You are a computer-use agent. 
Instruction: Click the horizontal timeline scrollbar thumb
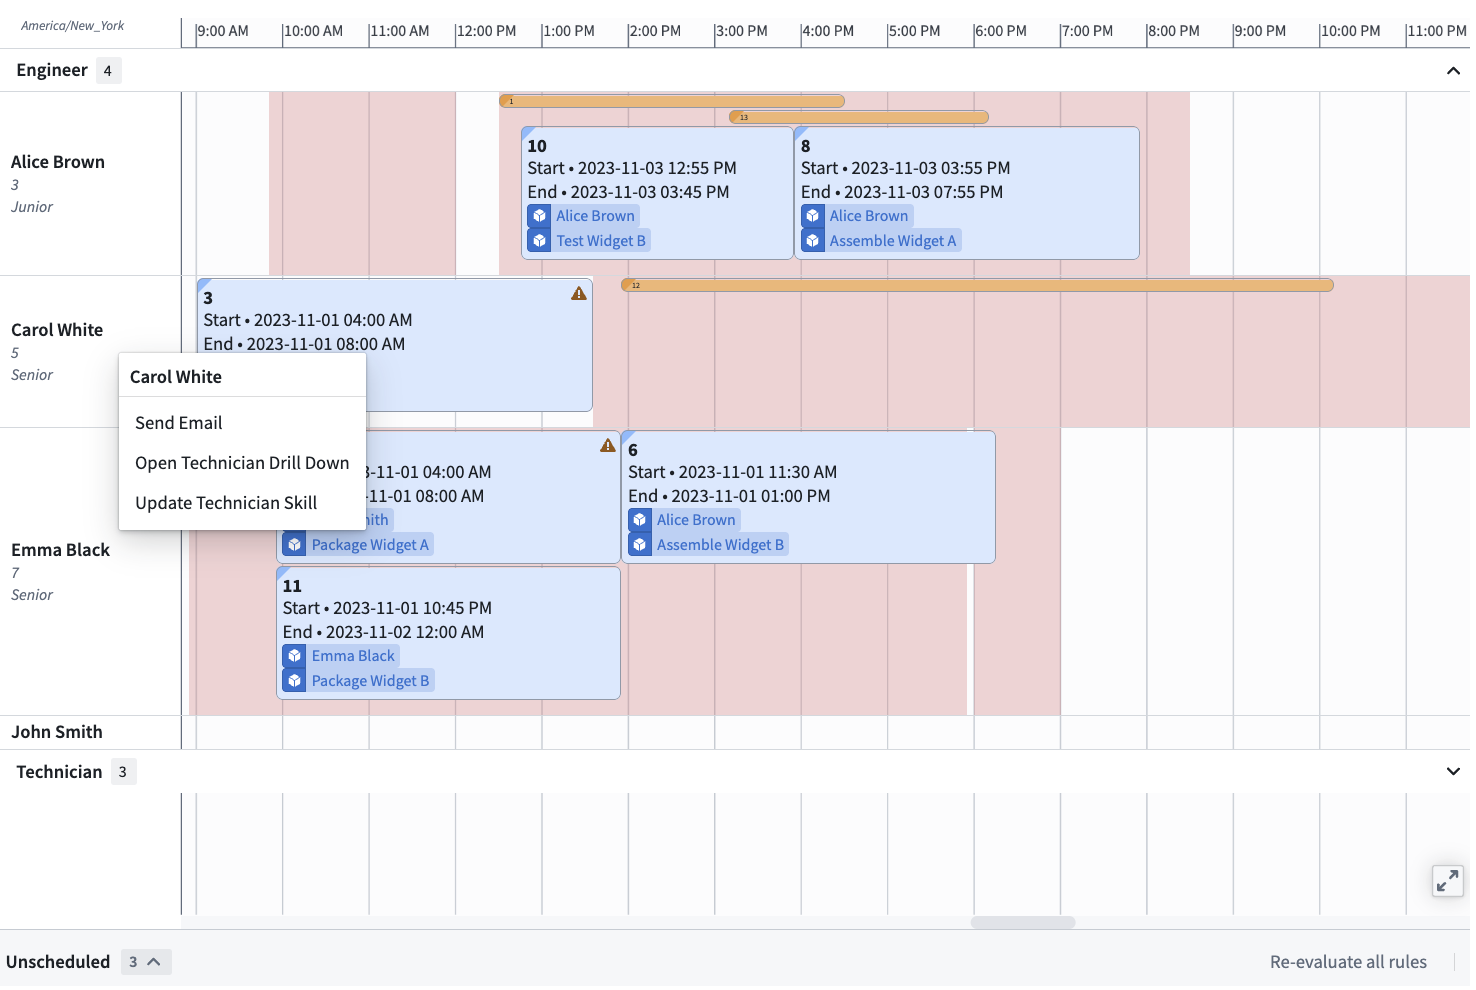click(x=1023, y=923)
